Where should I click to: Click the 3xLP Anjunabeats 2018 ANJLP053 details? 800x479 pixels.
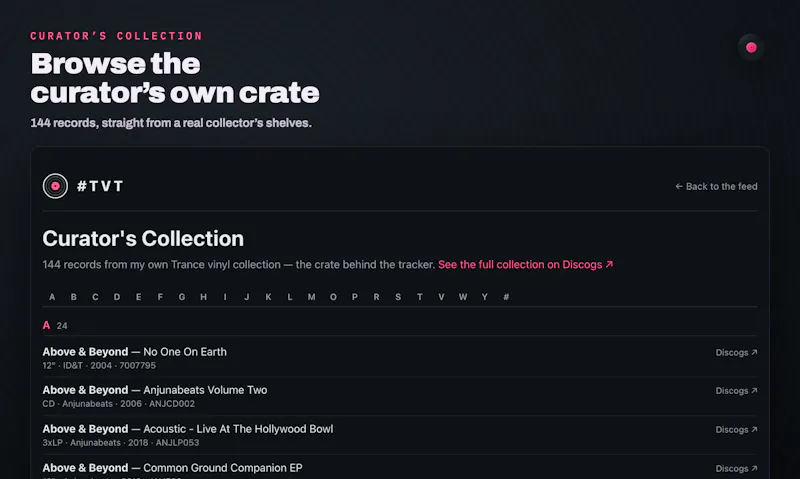pos(121,443)
